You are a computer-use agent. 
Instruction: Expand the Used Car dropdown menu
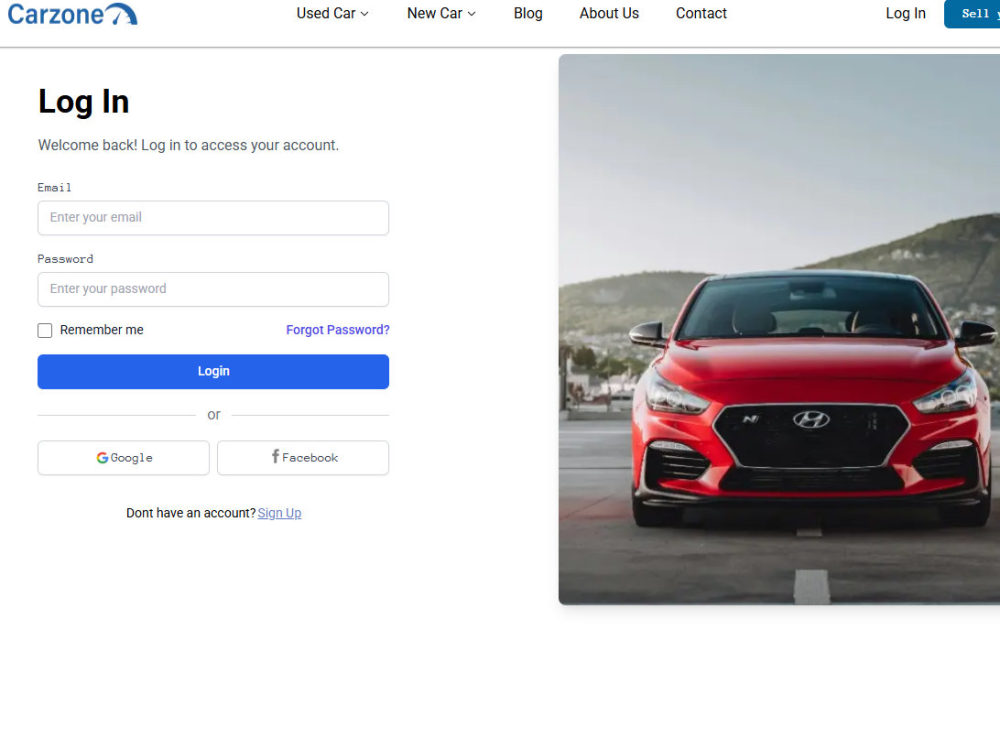tap(332, 13)
